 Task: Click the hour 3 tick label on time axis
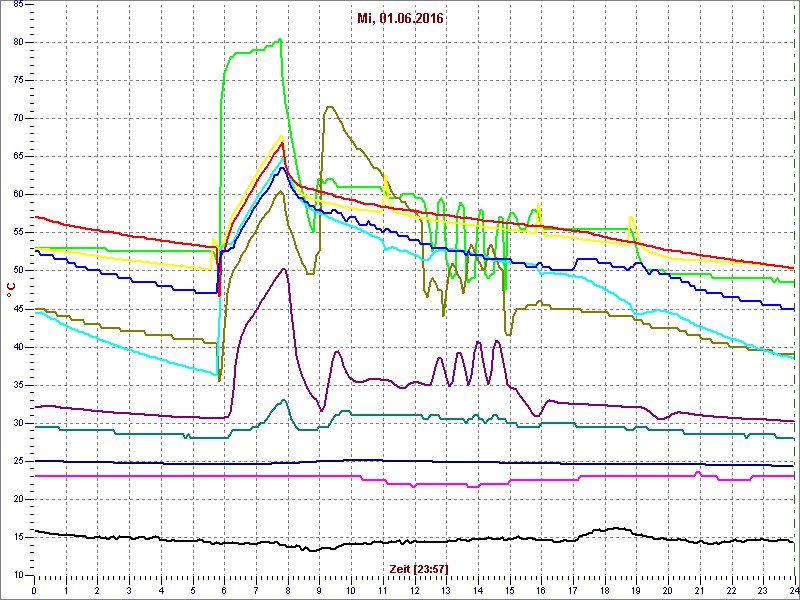click(x=129, y=590)
